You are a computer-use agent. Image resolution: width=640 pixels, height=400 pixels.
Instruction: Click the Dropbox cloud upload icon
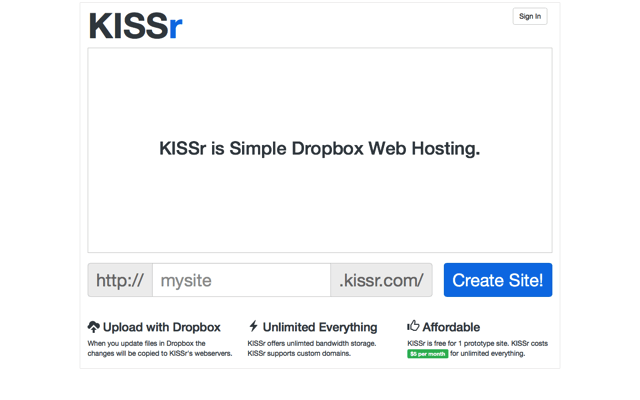[93, 327]
